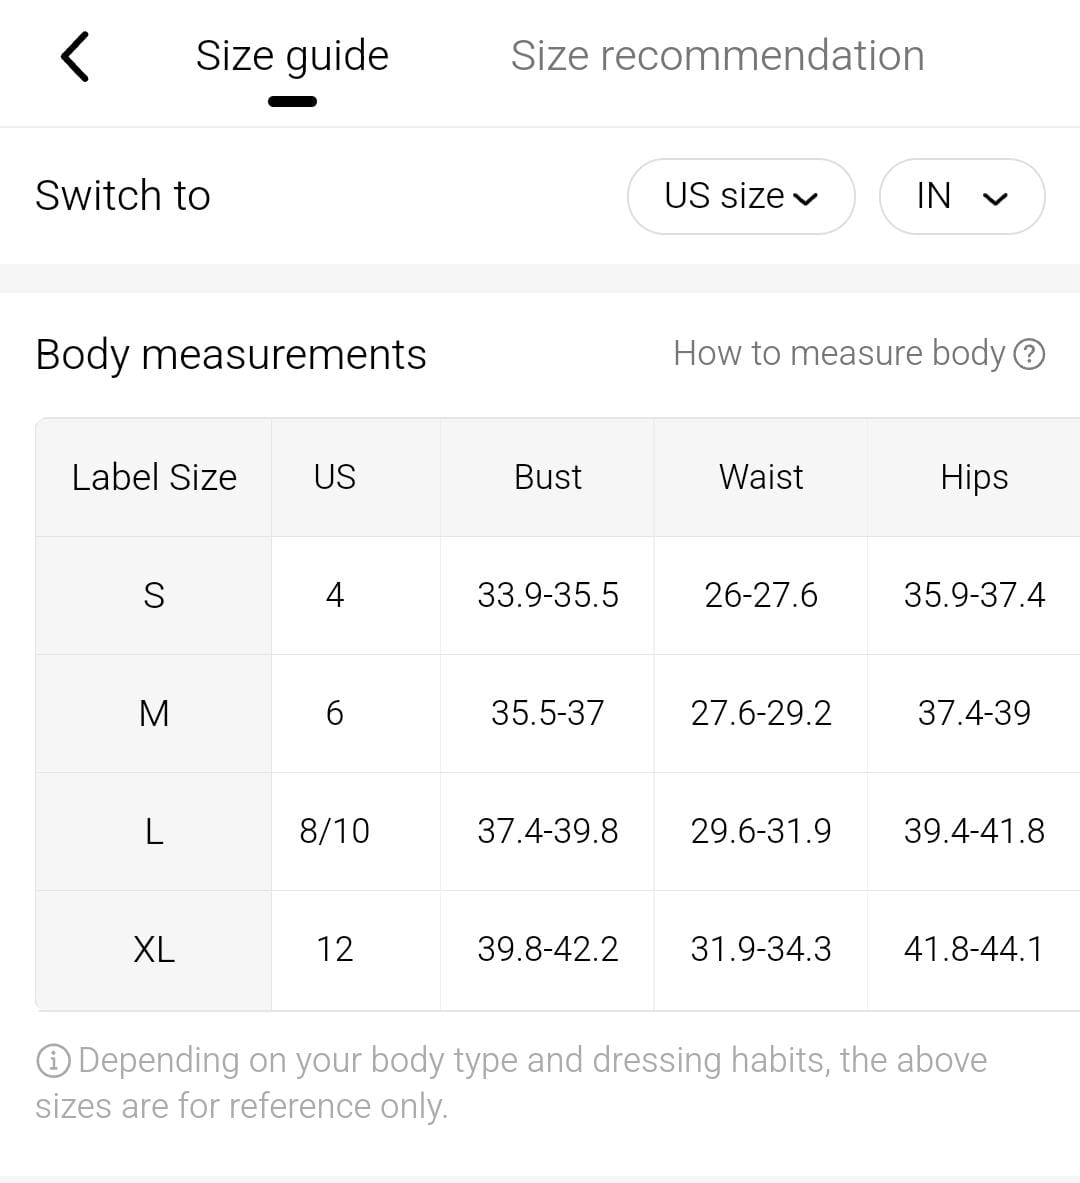Click the Body measurements heading

230,354
